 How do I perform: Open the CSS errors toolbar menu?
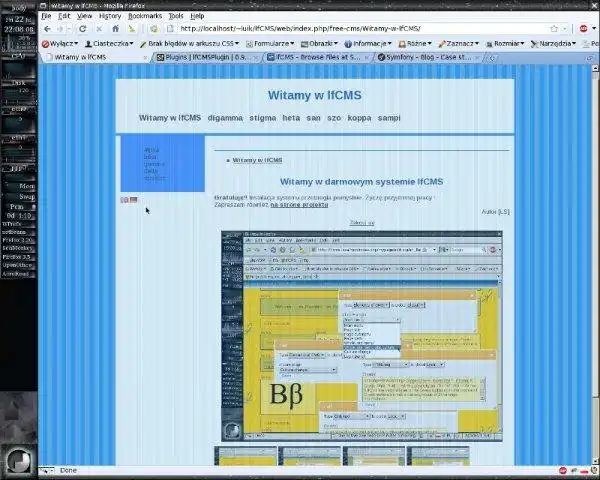[189, 44]
